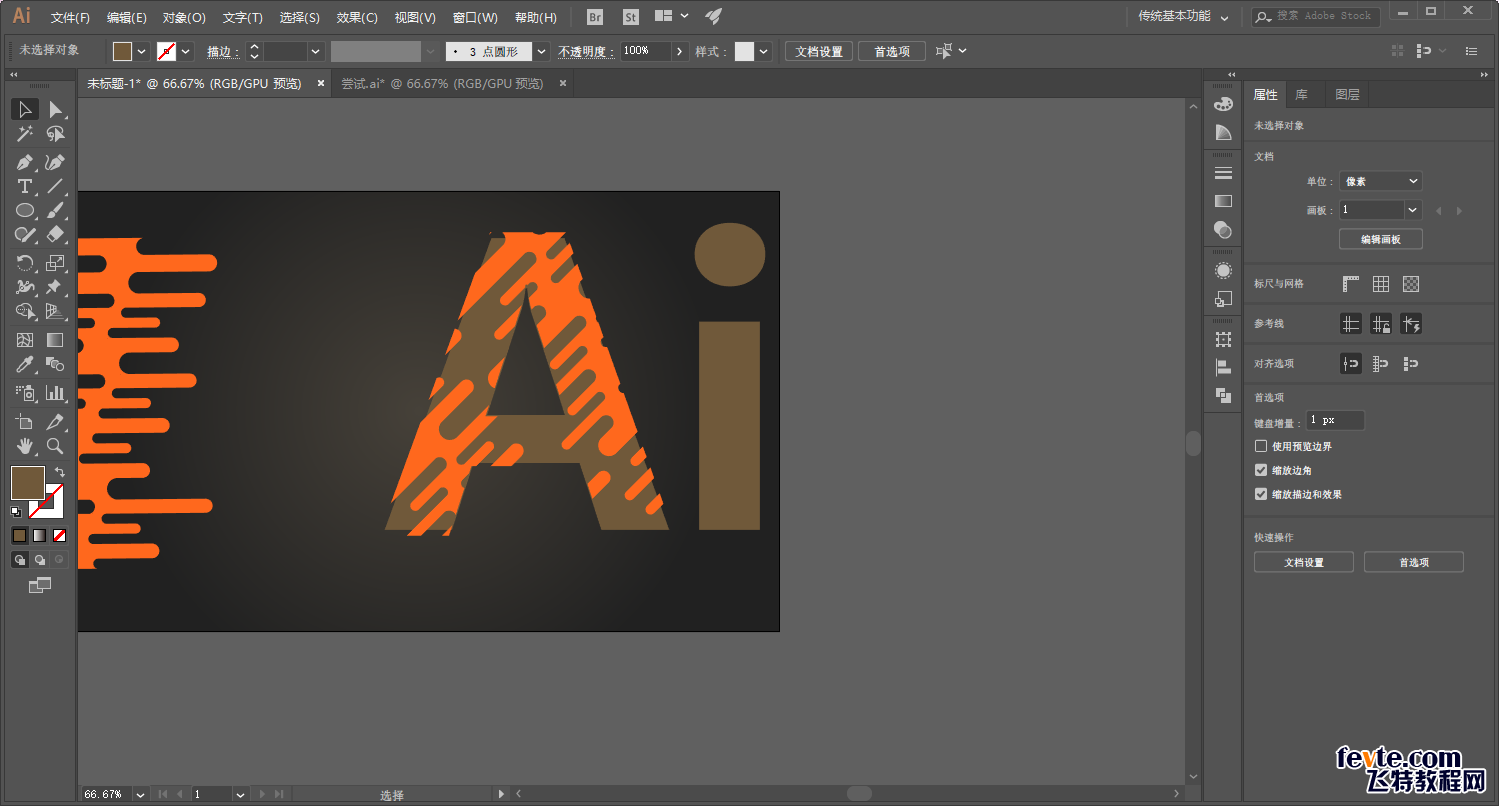Open the Adobe Stock (St) icon
This screenshot has height=806, width=1499.
[x=630, y=17]
